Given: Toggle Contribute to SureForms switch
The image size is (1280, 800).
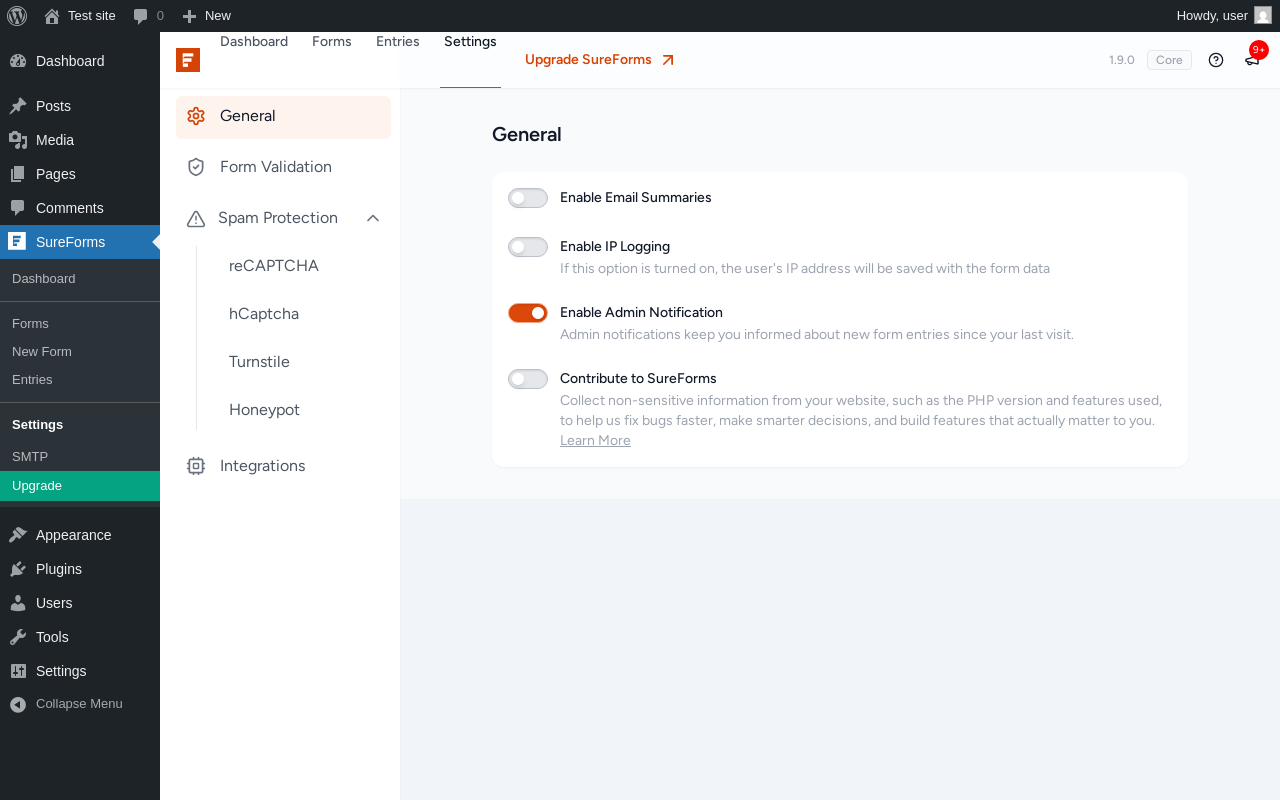Looking at the screenshot, I should (528, 379).
